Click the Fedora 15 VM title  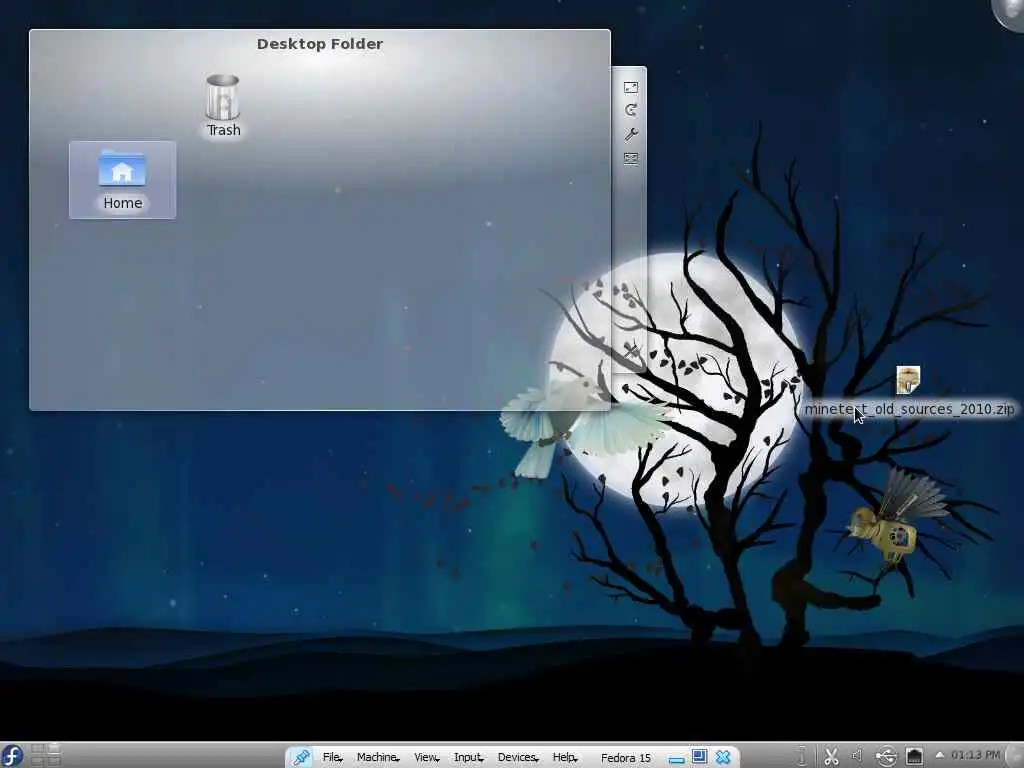point(626,758)
